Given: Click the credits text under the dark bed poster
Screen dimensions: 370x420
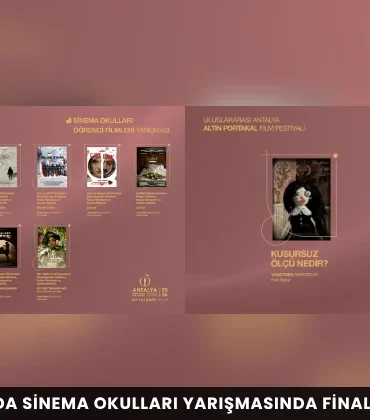Looking at the screenshot, I should point(151,204).
